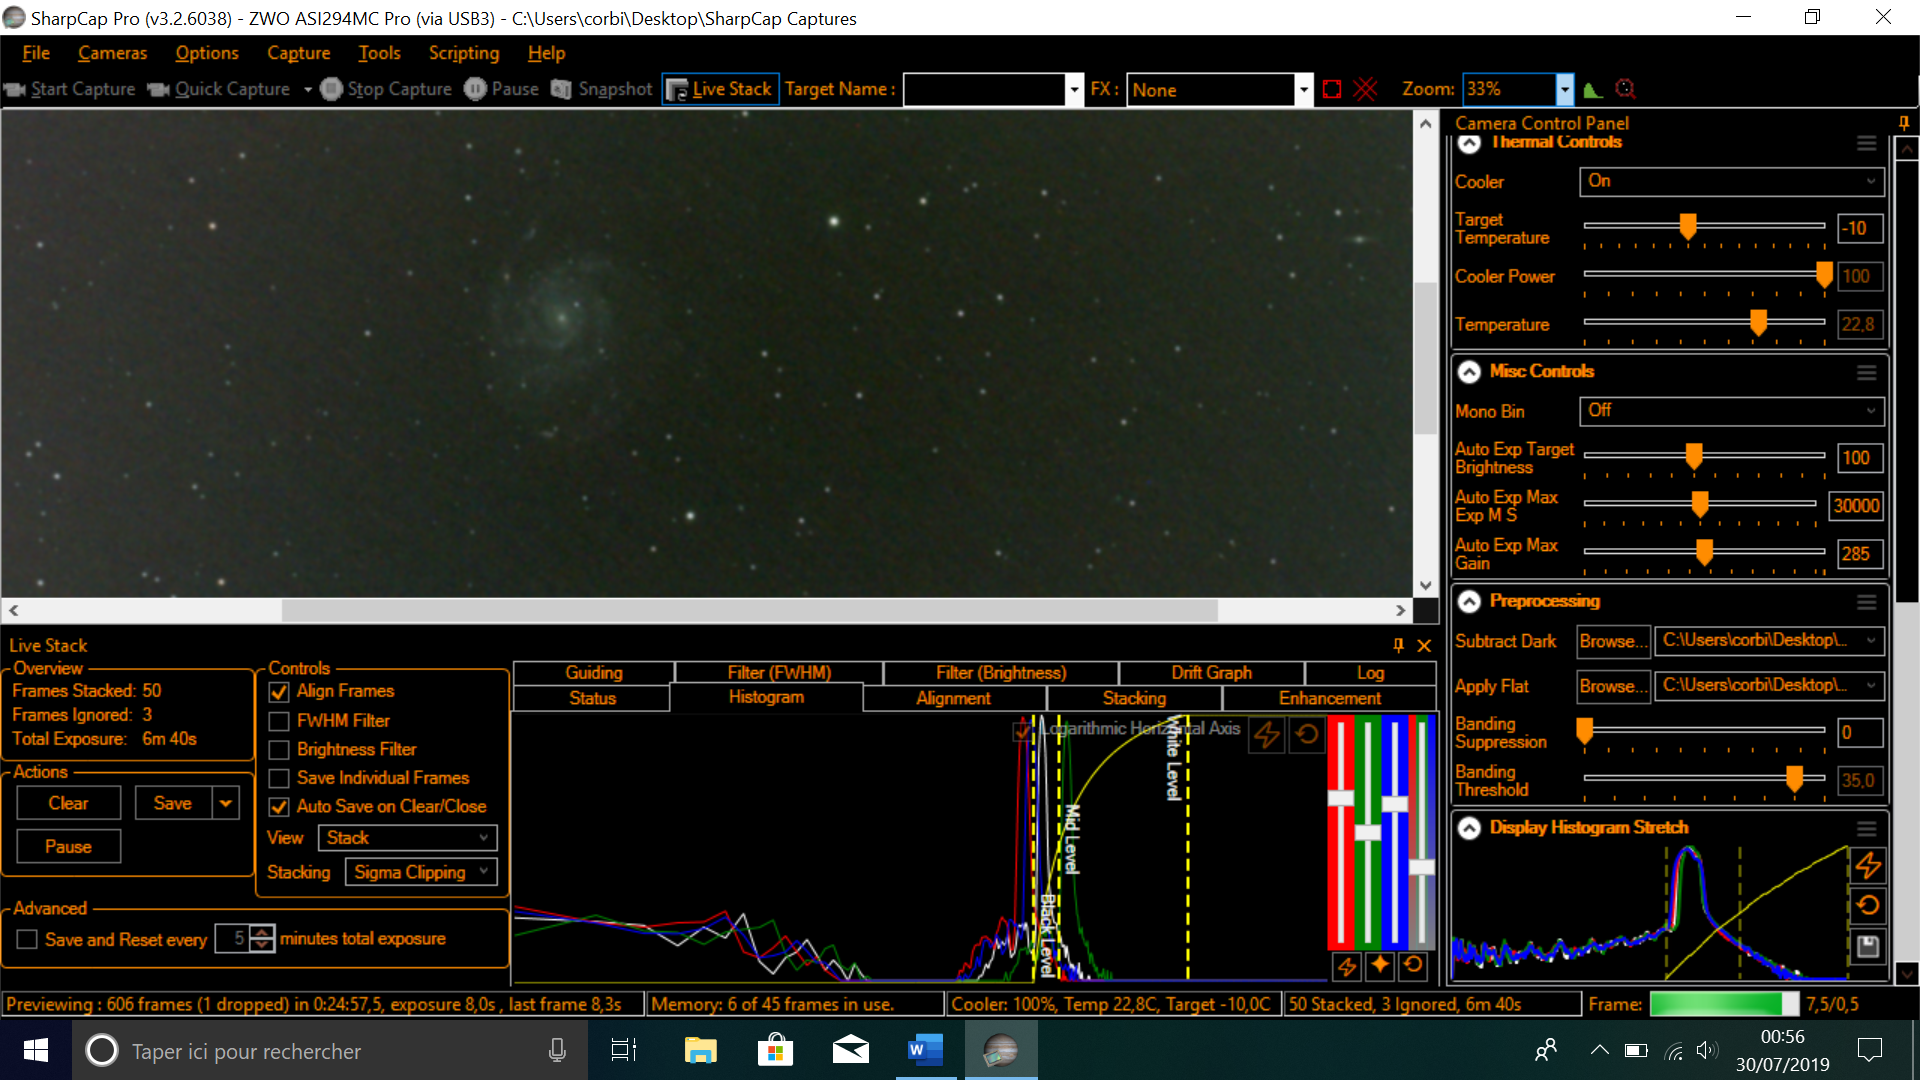Click Stop Capture in the toolbar
The height and width of the screenshot is (1080, 1920).
(x=386, y=89)
